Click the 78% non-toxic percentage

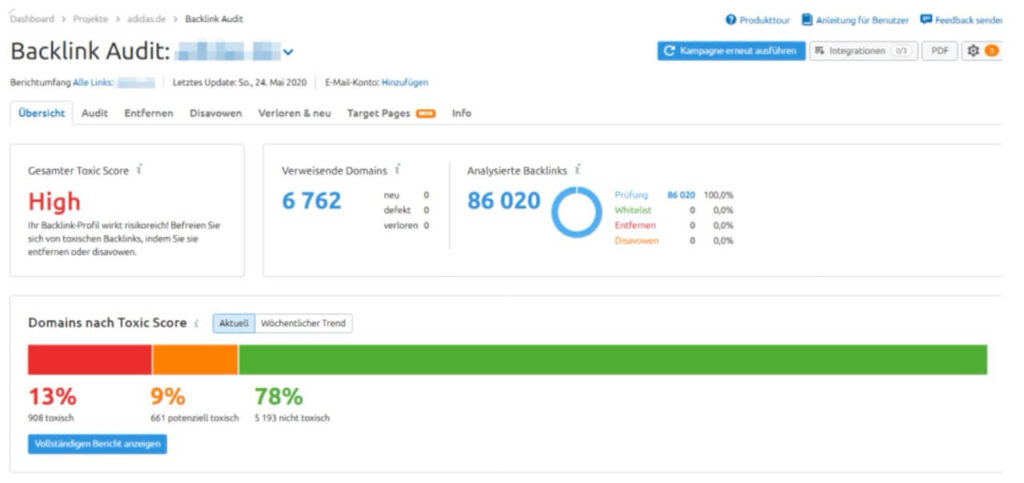click(279, 397)
